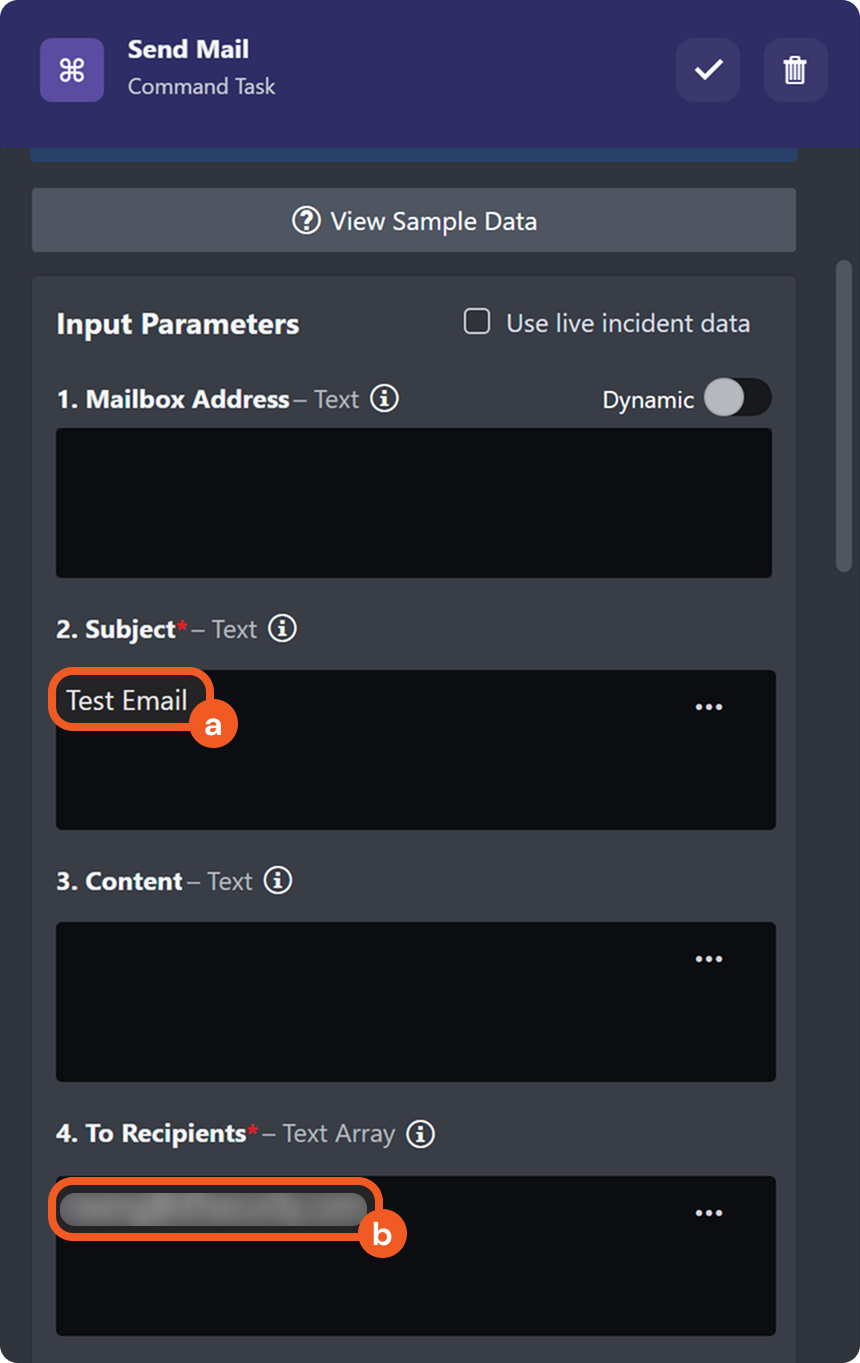Click the info icon beside the Subject field

tap(282, 629)
